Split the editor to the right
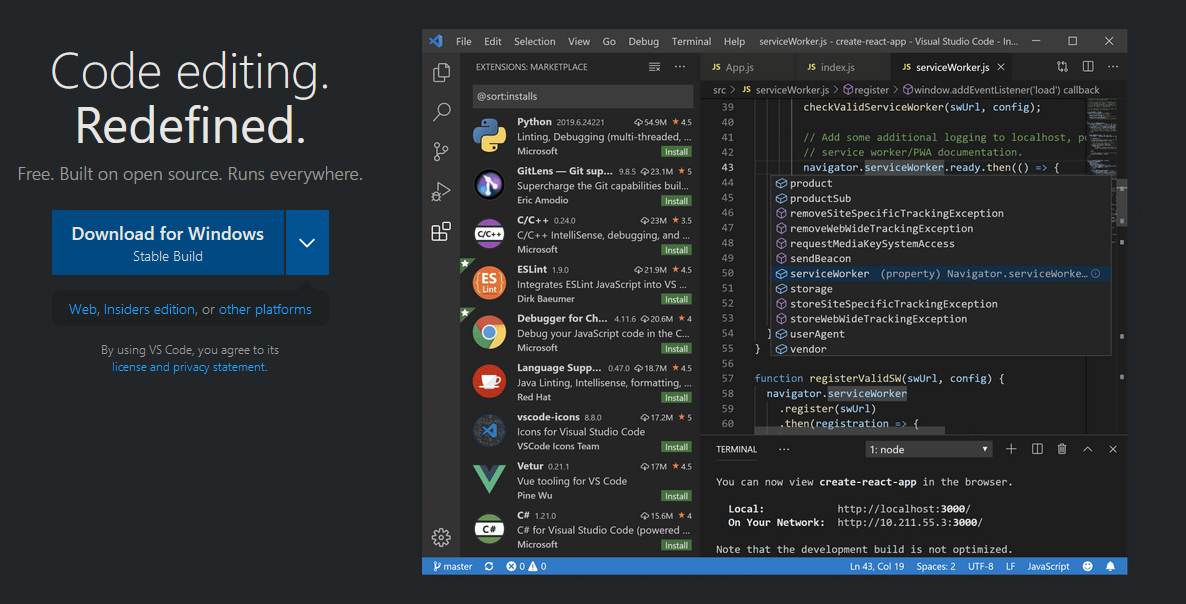Screen dimensions: 1186x604 (1088, 67)
